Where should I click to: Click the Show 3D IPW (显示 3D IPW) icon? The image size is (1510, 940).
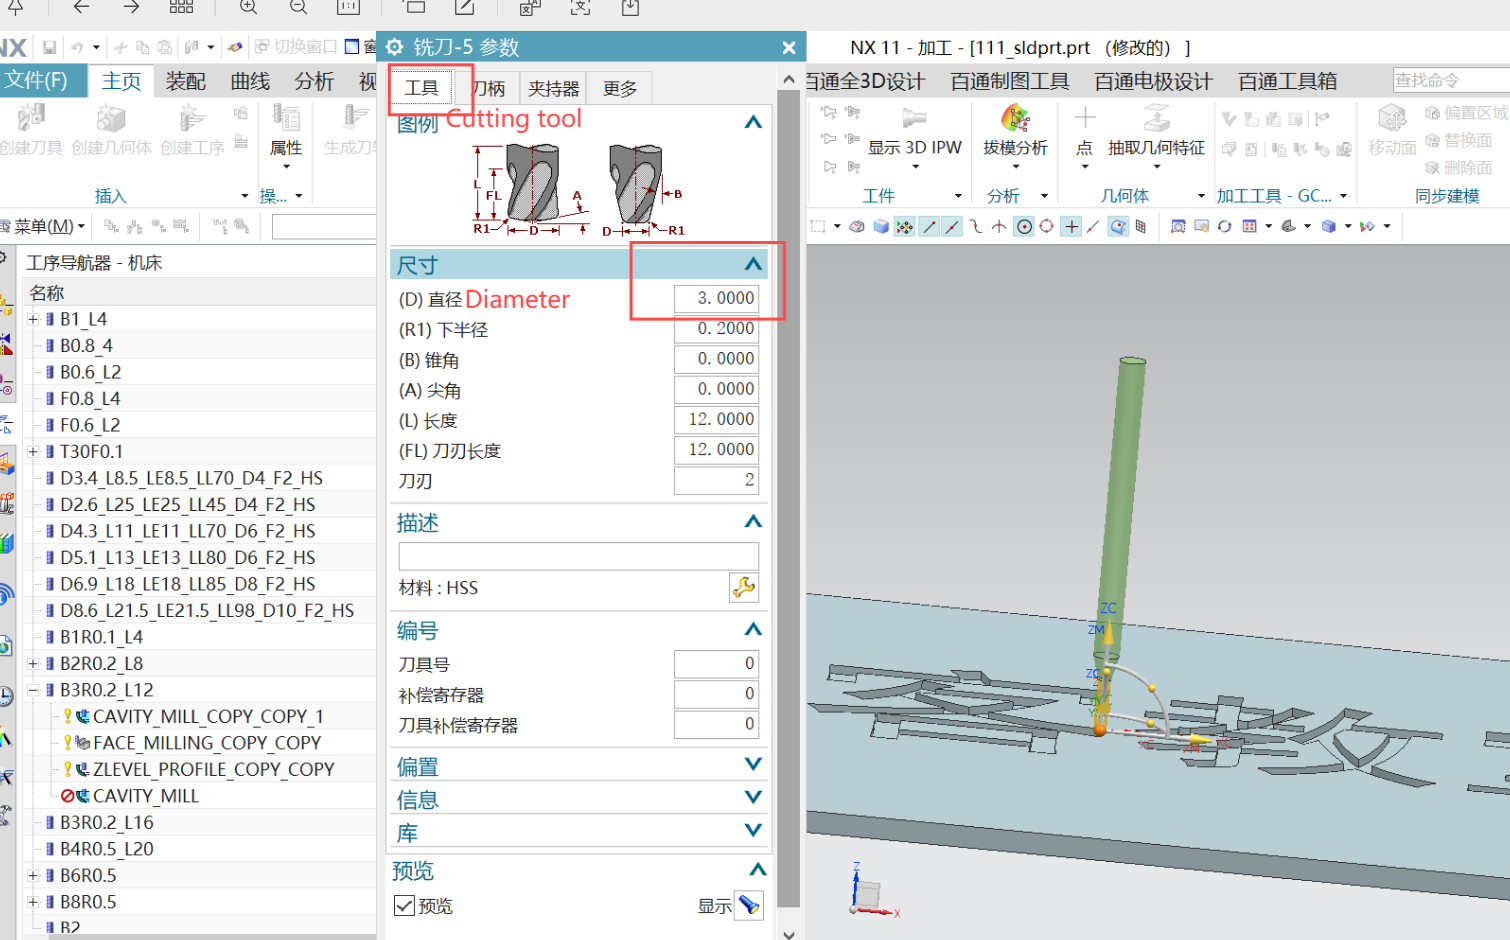pos(914,118)
